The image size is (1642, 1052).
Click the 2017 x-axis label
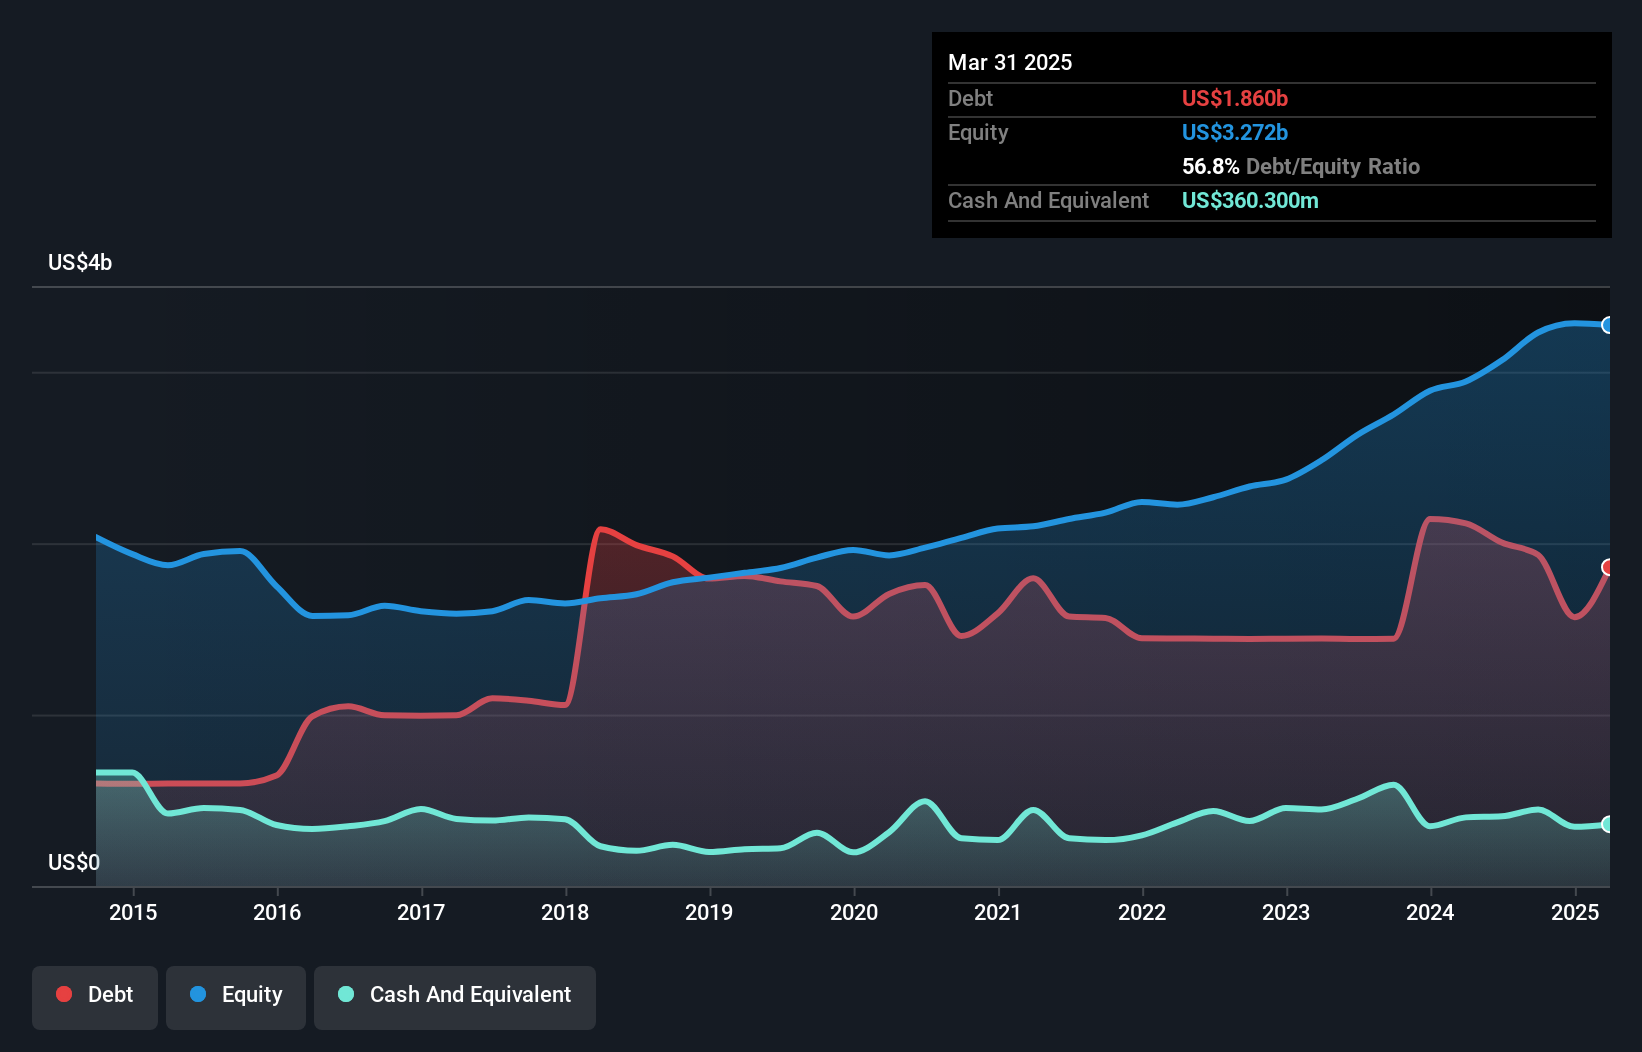point(421,912)
